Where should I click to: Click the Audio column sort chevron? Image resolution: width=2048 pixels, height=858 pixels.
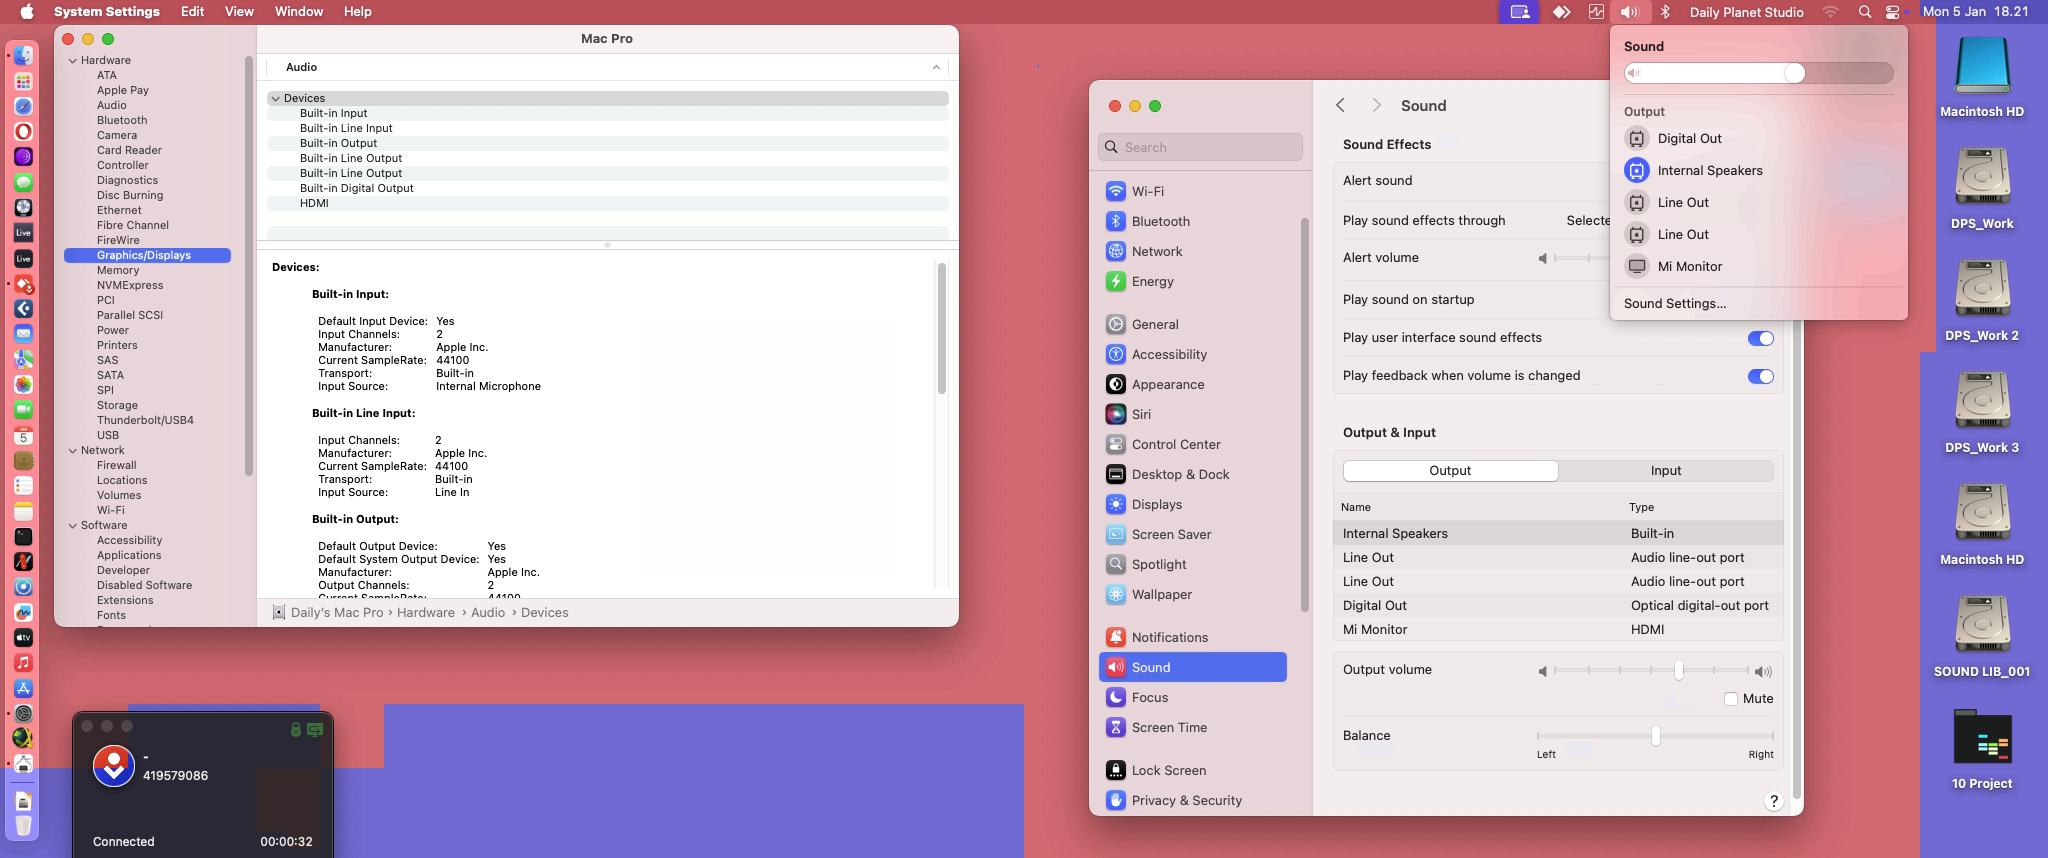tap(936, 67)
